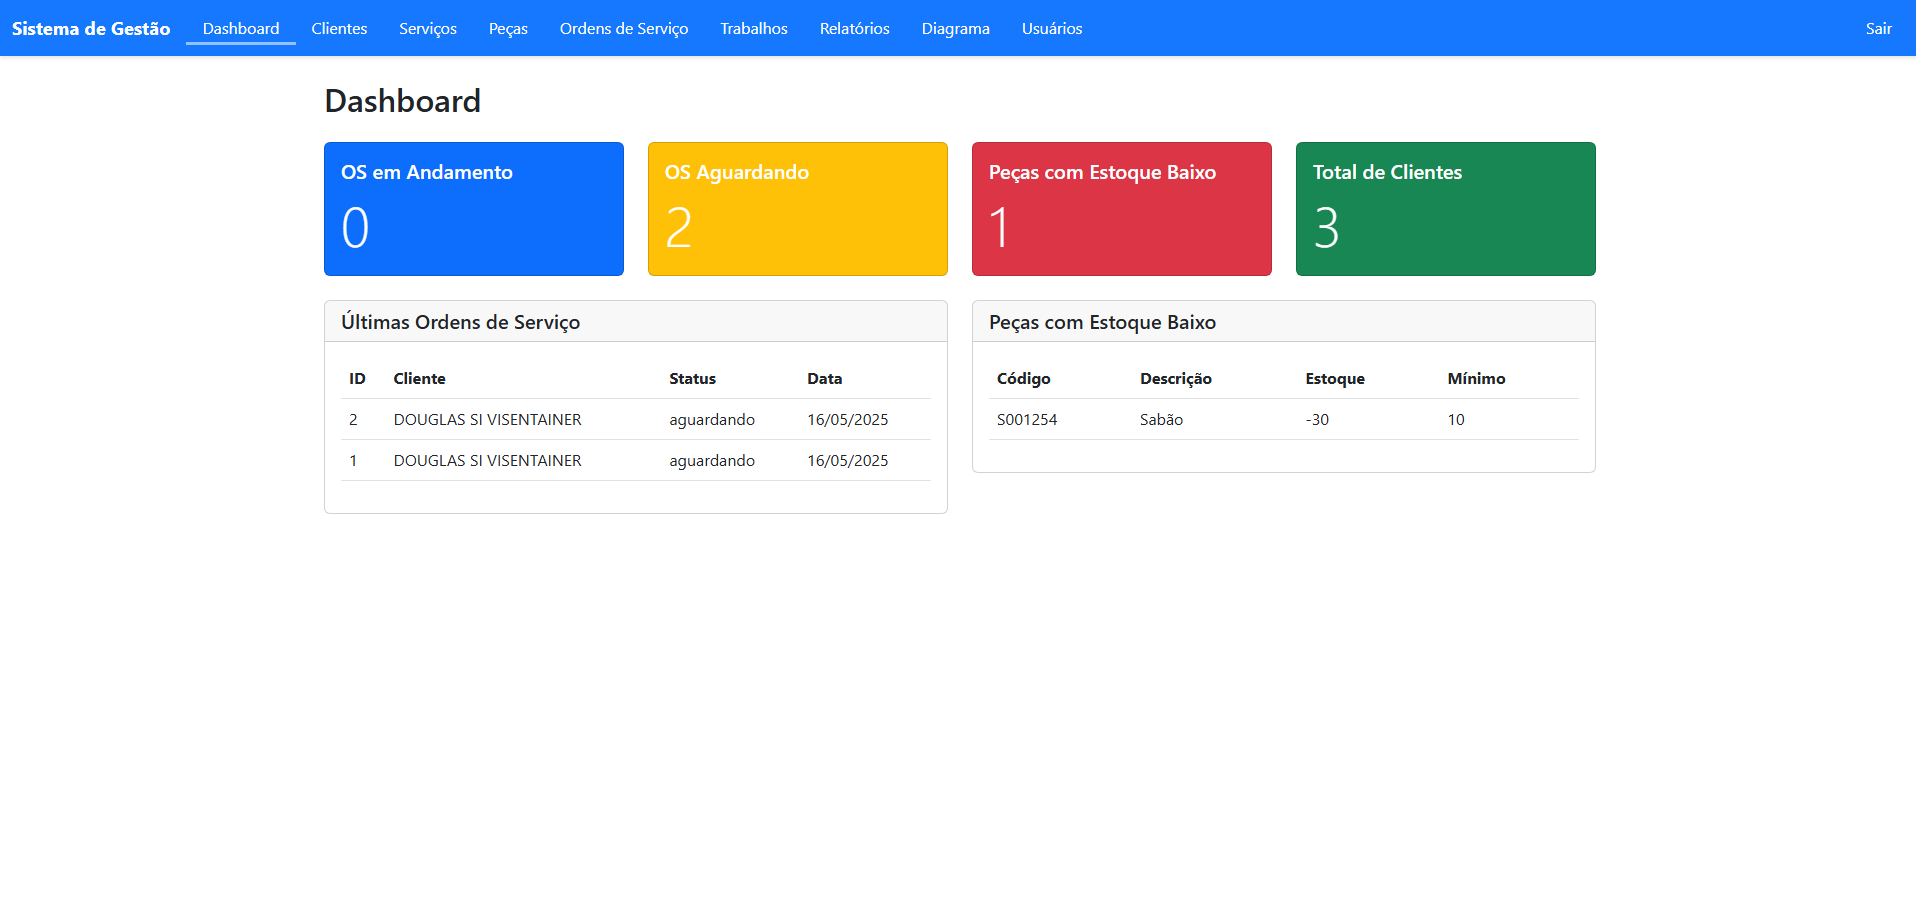
Task: Click the Peças com Estoque Baixo panel header
Action: point(1284,322)
